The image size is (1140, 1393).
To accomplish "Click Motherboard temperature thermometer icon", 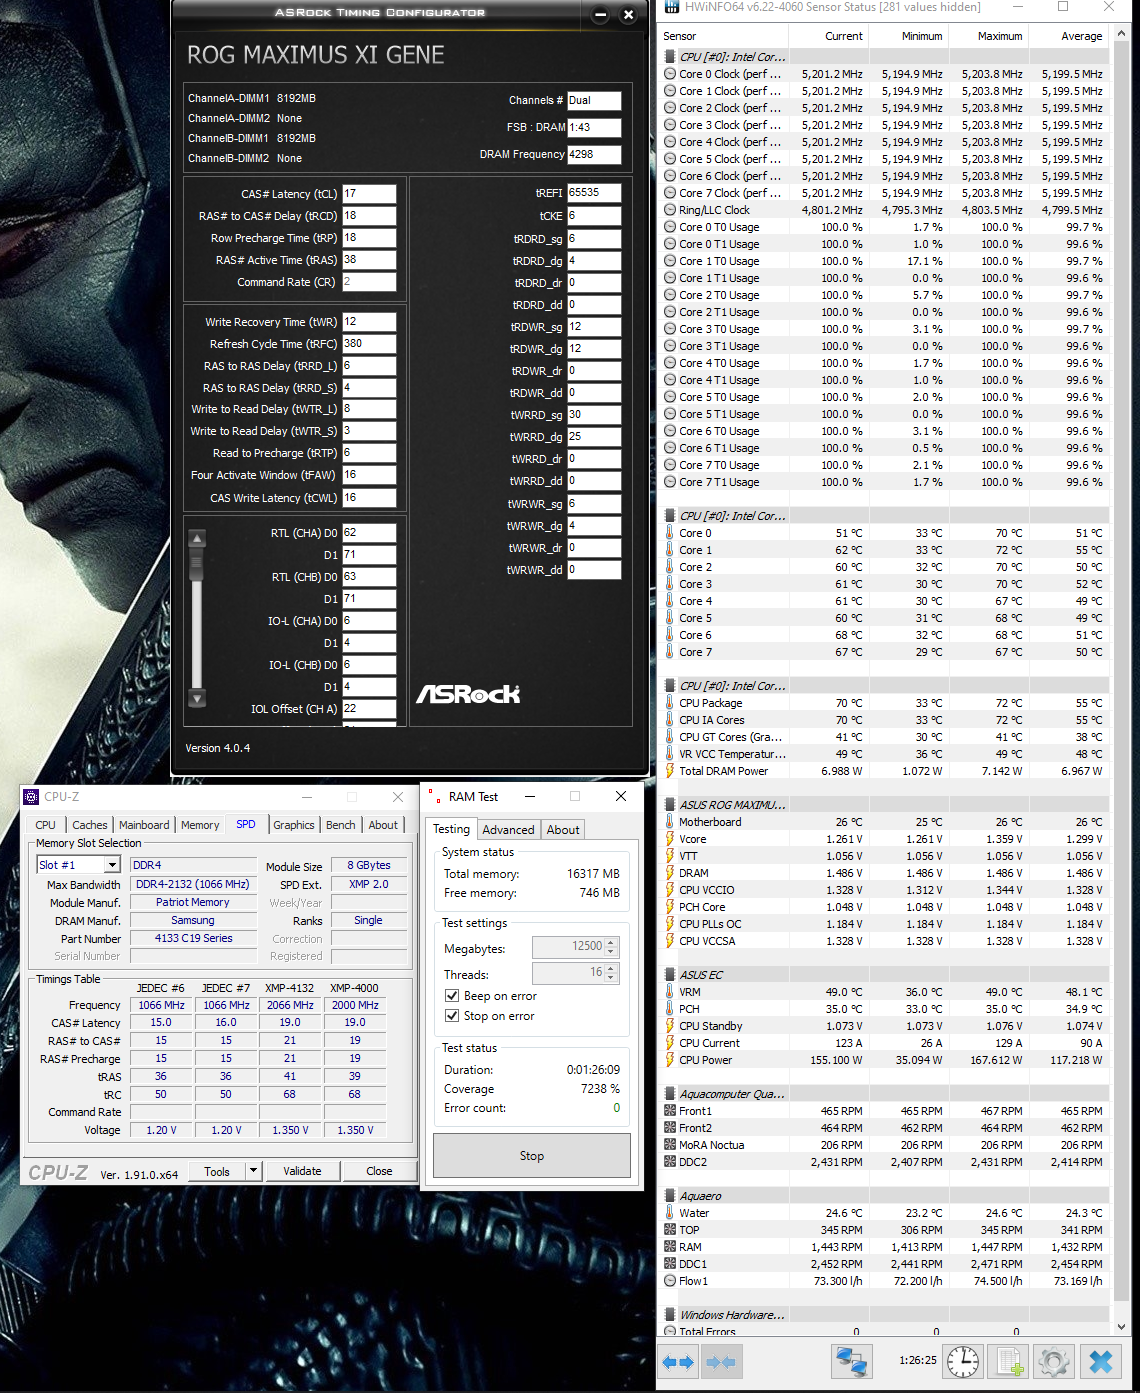I will tap(670, 822).
